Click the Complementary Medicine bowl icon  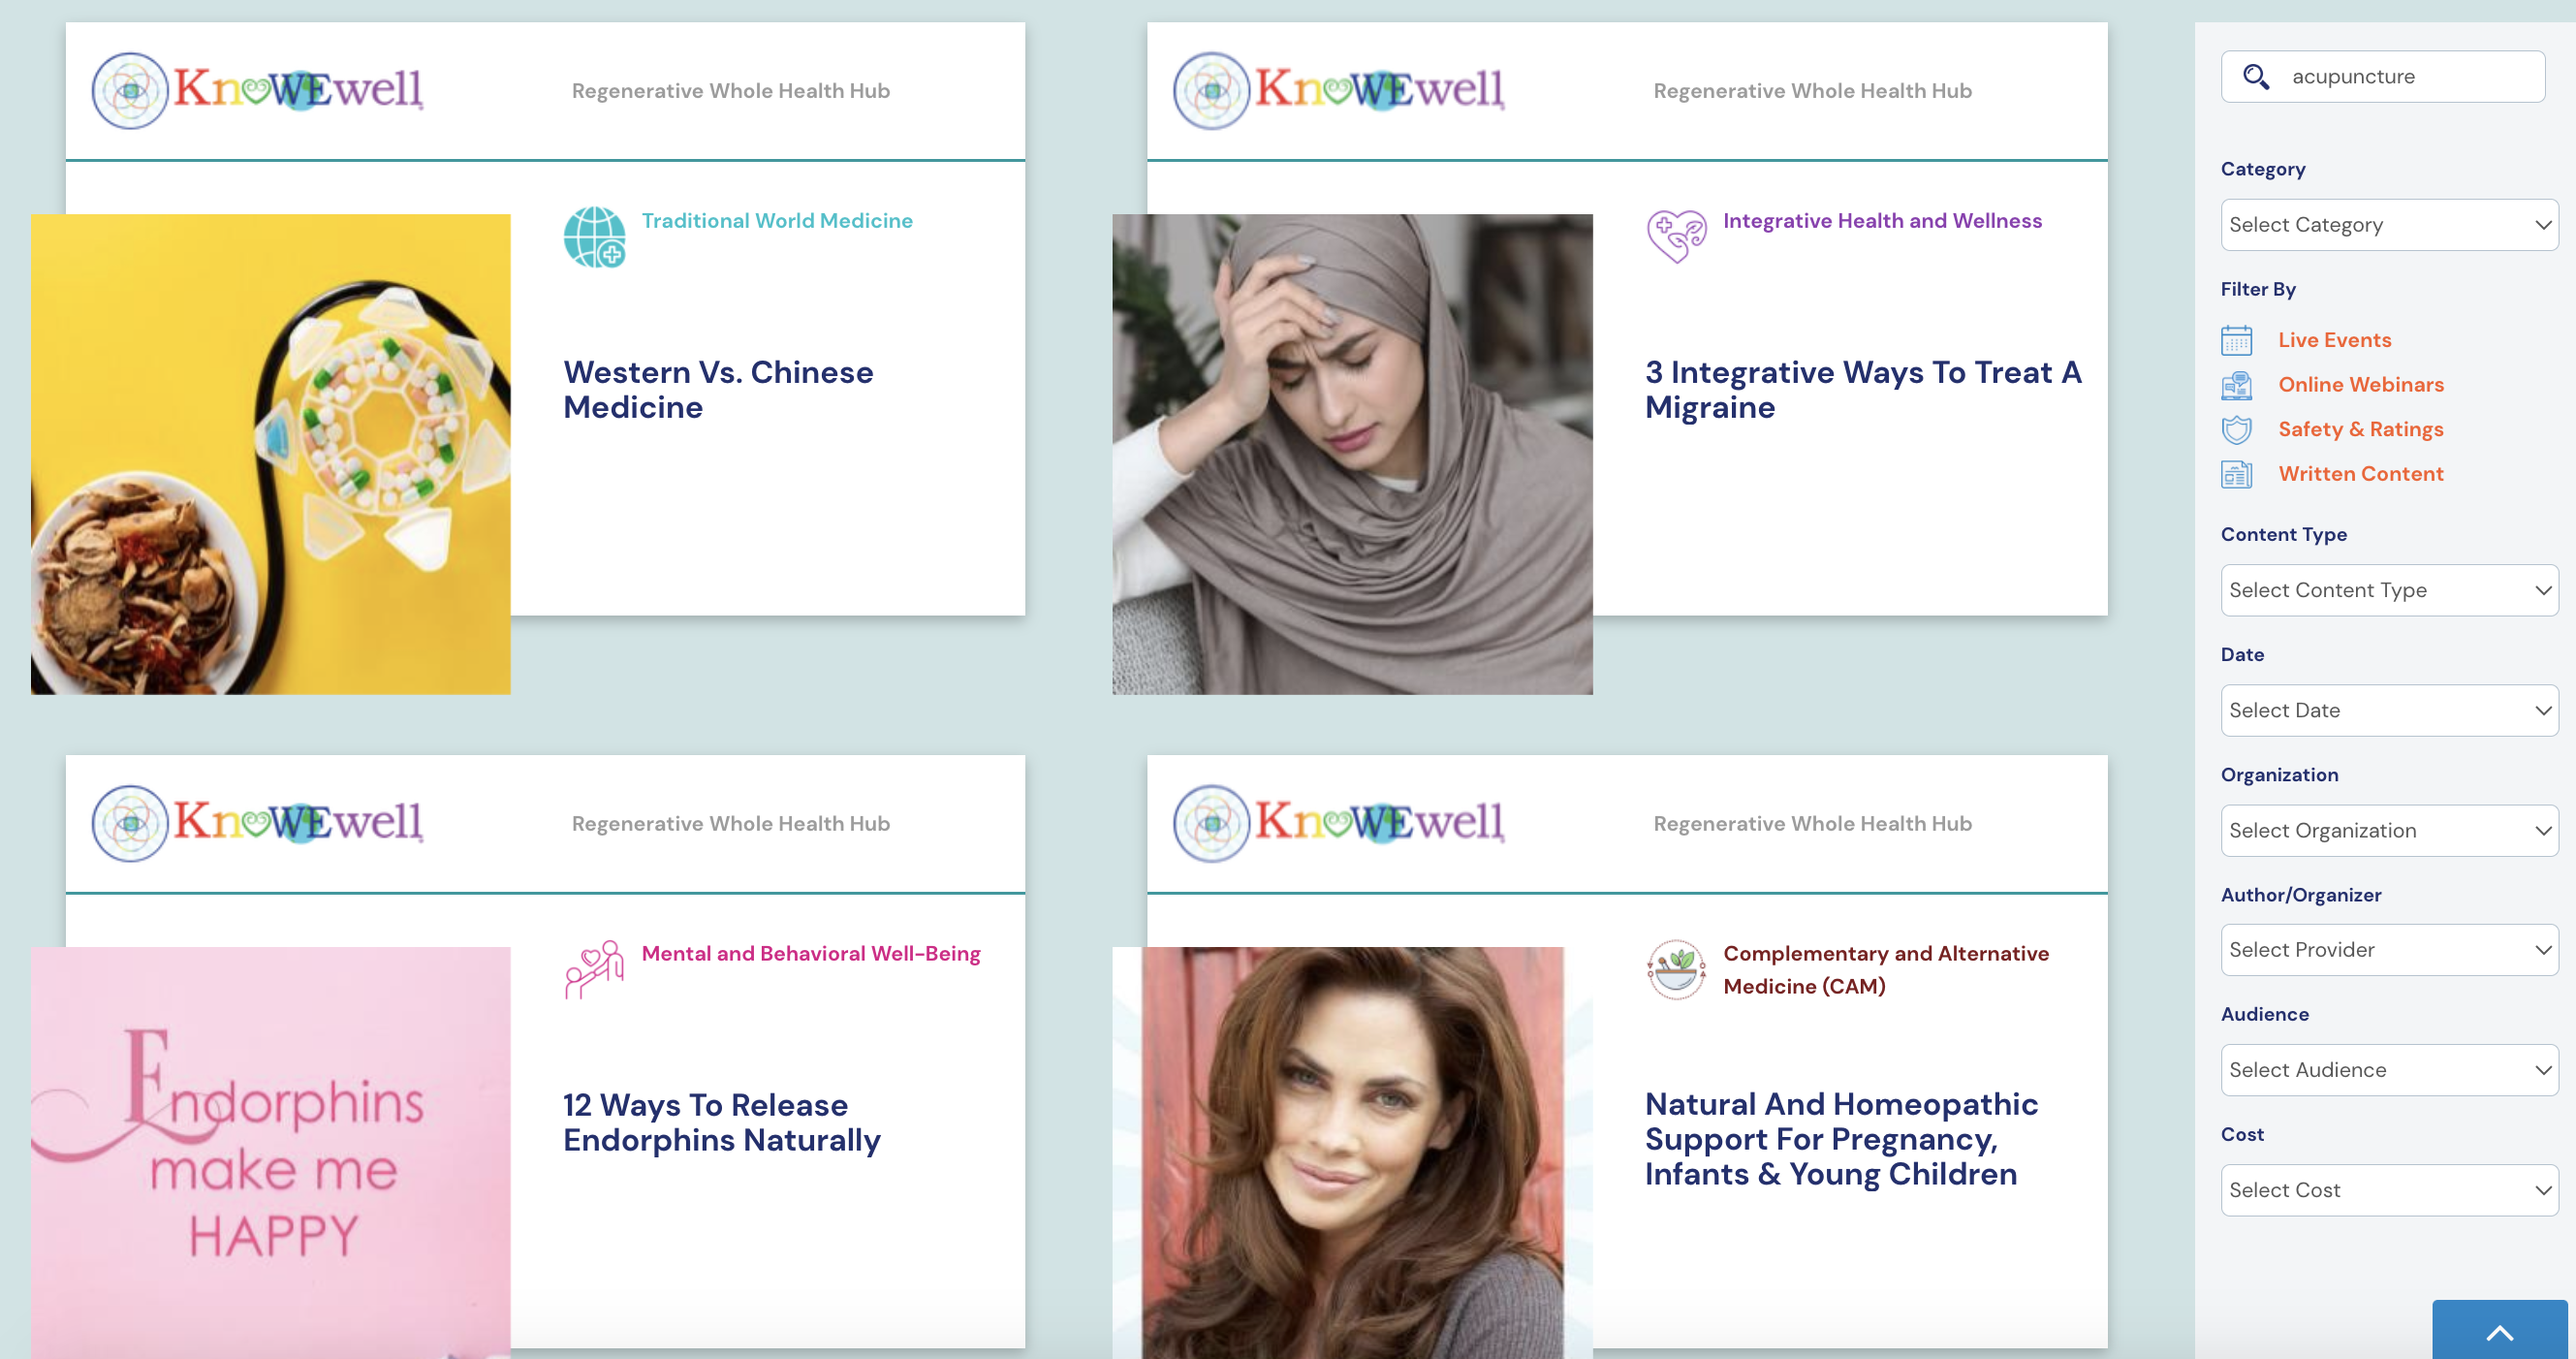(x=1676, y=969)
